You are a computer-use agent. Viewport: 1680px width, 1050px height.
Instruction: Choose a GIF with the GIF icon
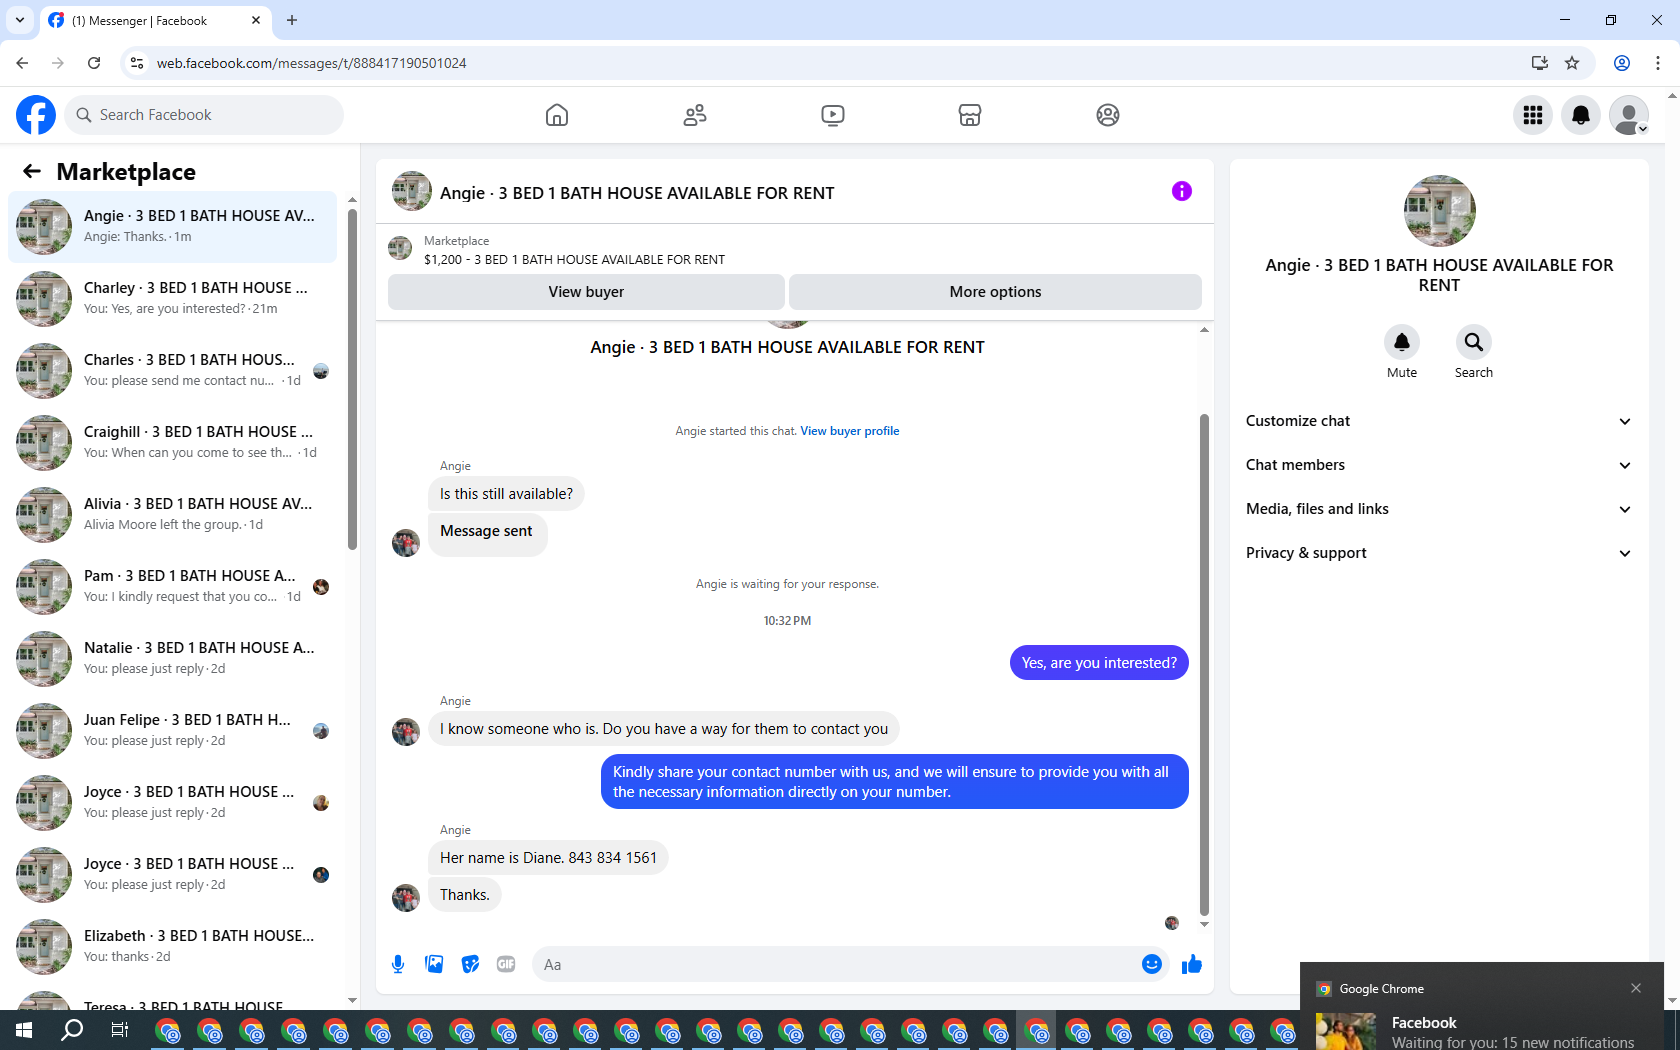coord(506,964)
